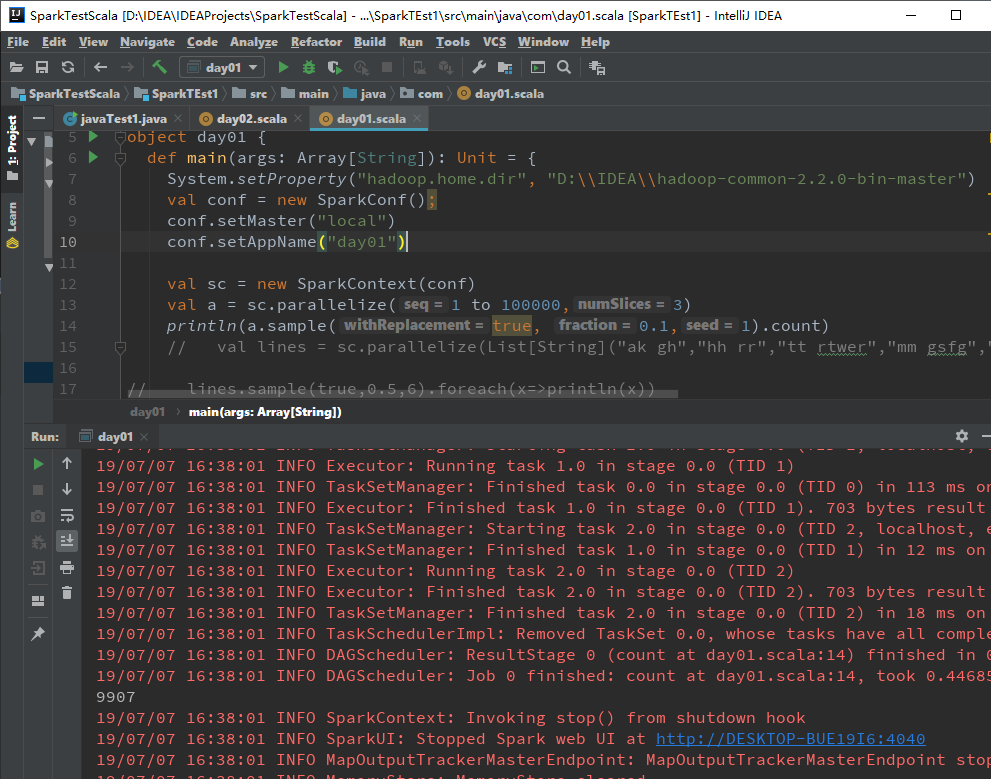Click the conf.setMaster("local") code line
991x779 pixels.
[x=281, y=221]
